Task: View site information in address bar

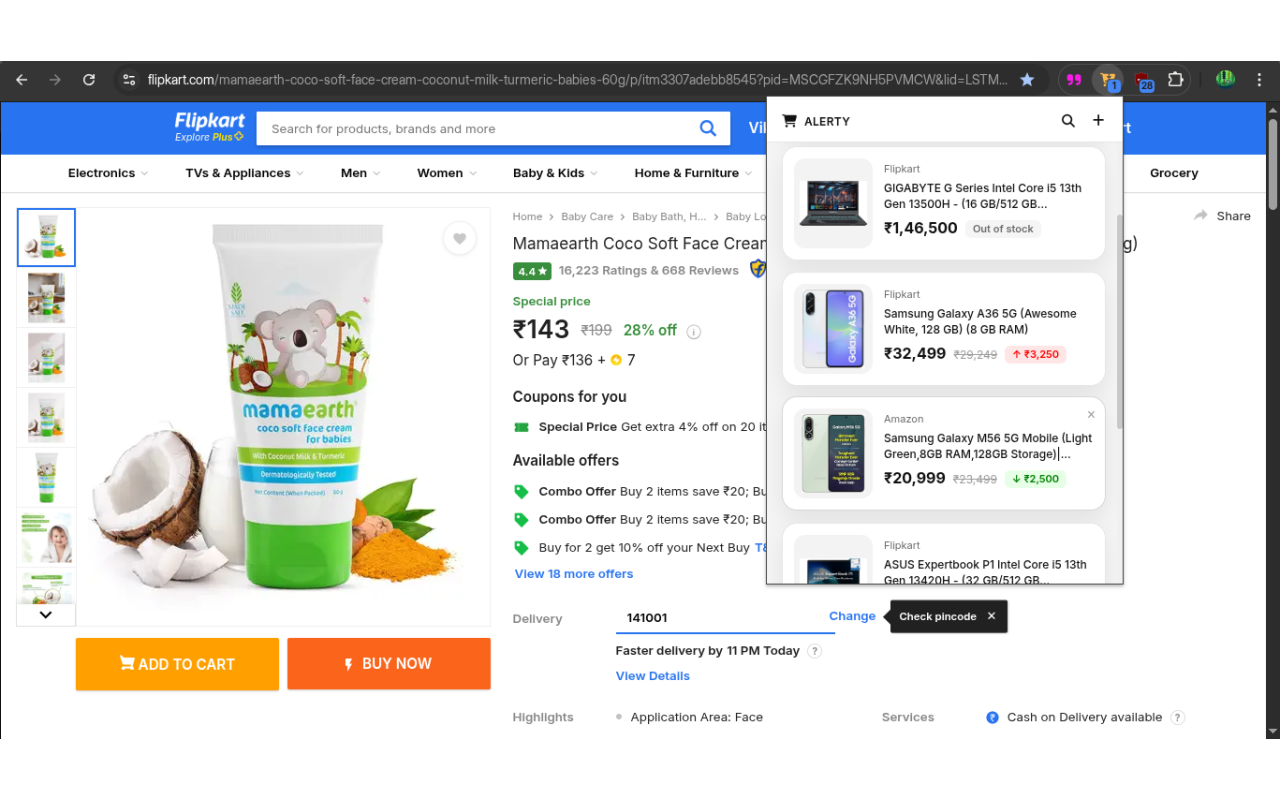Action: tap(128, 79)
